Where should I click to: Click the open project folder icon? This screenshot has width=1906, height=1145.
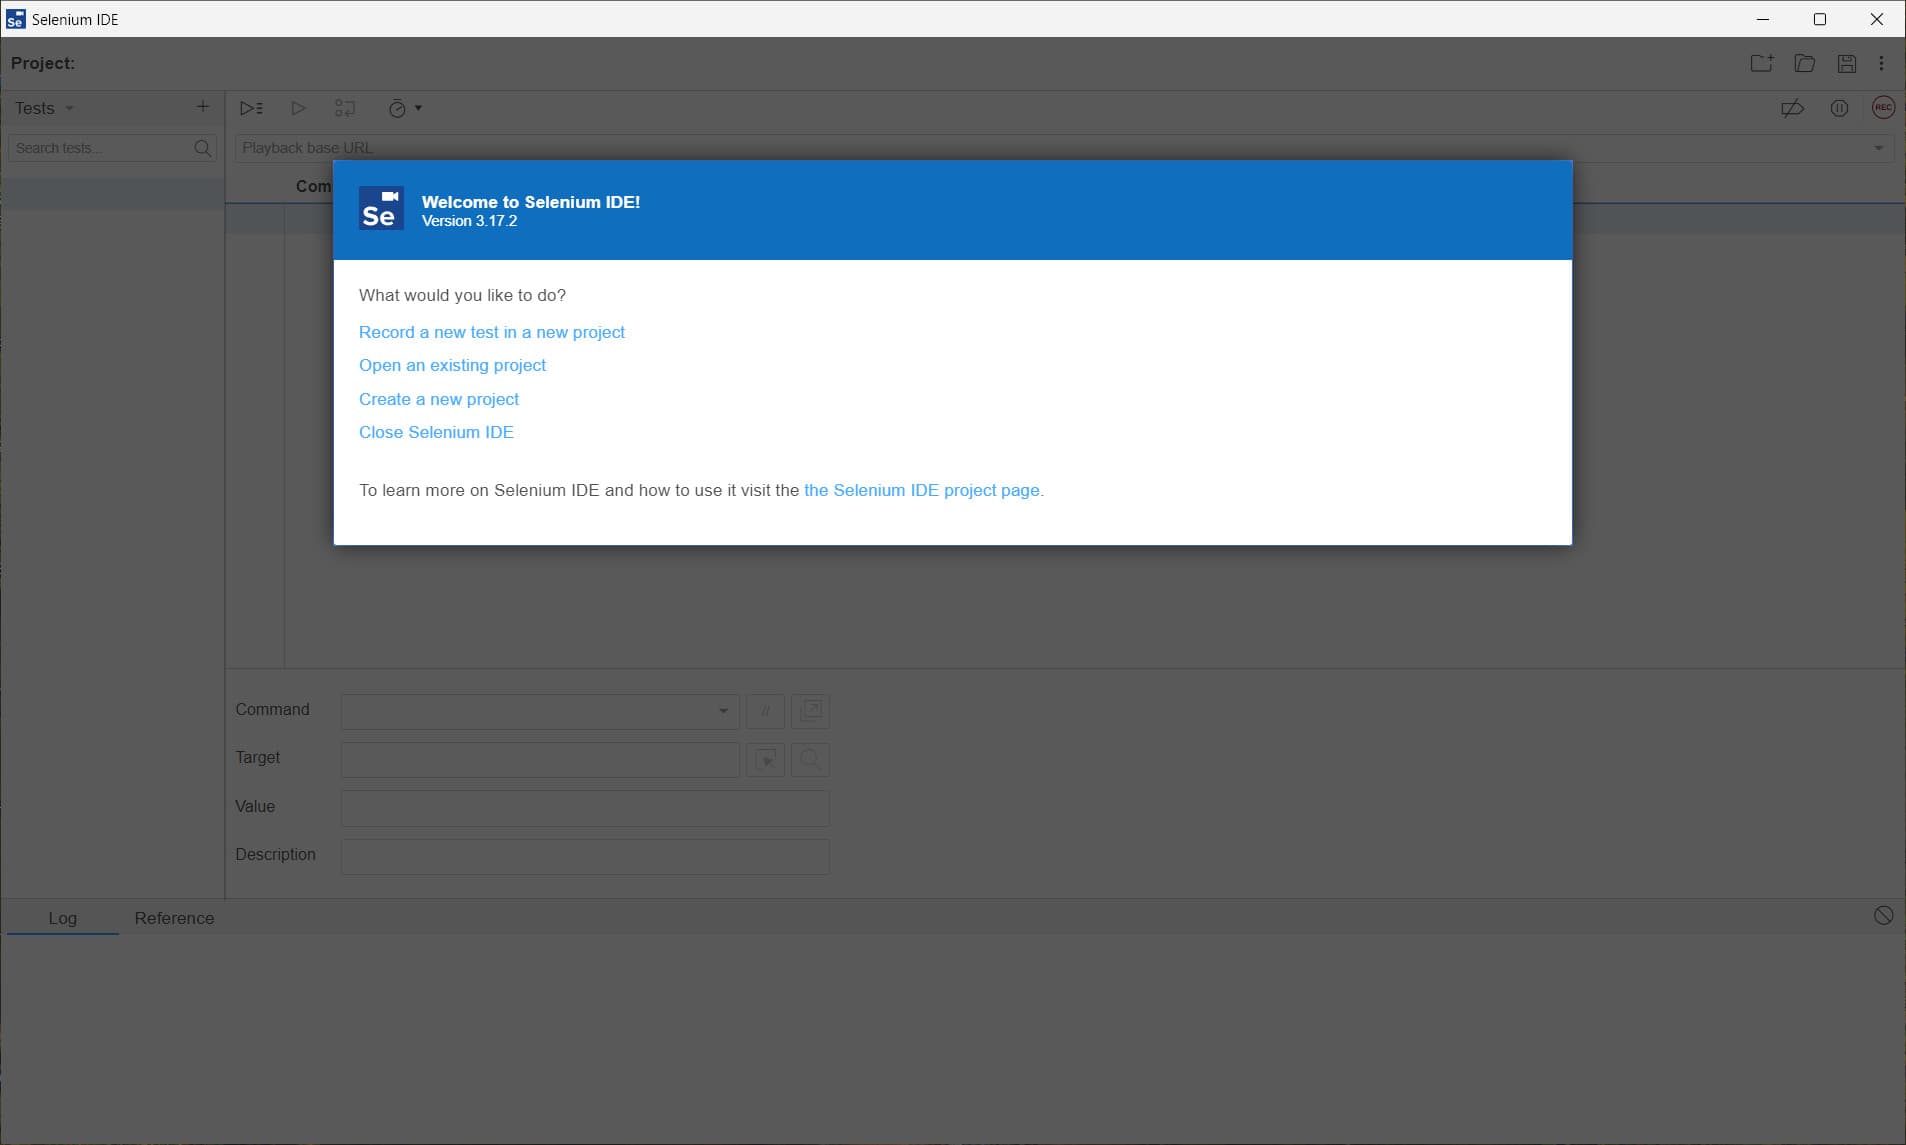pos(1804,63)
